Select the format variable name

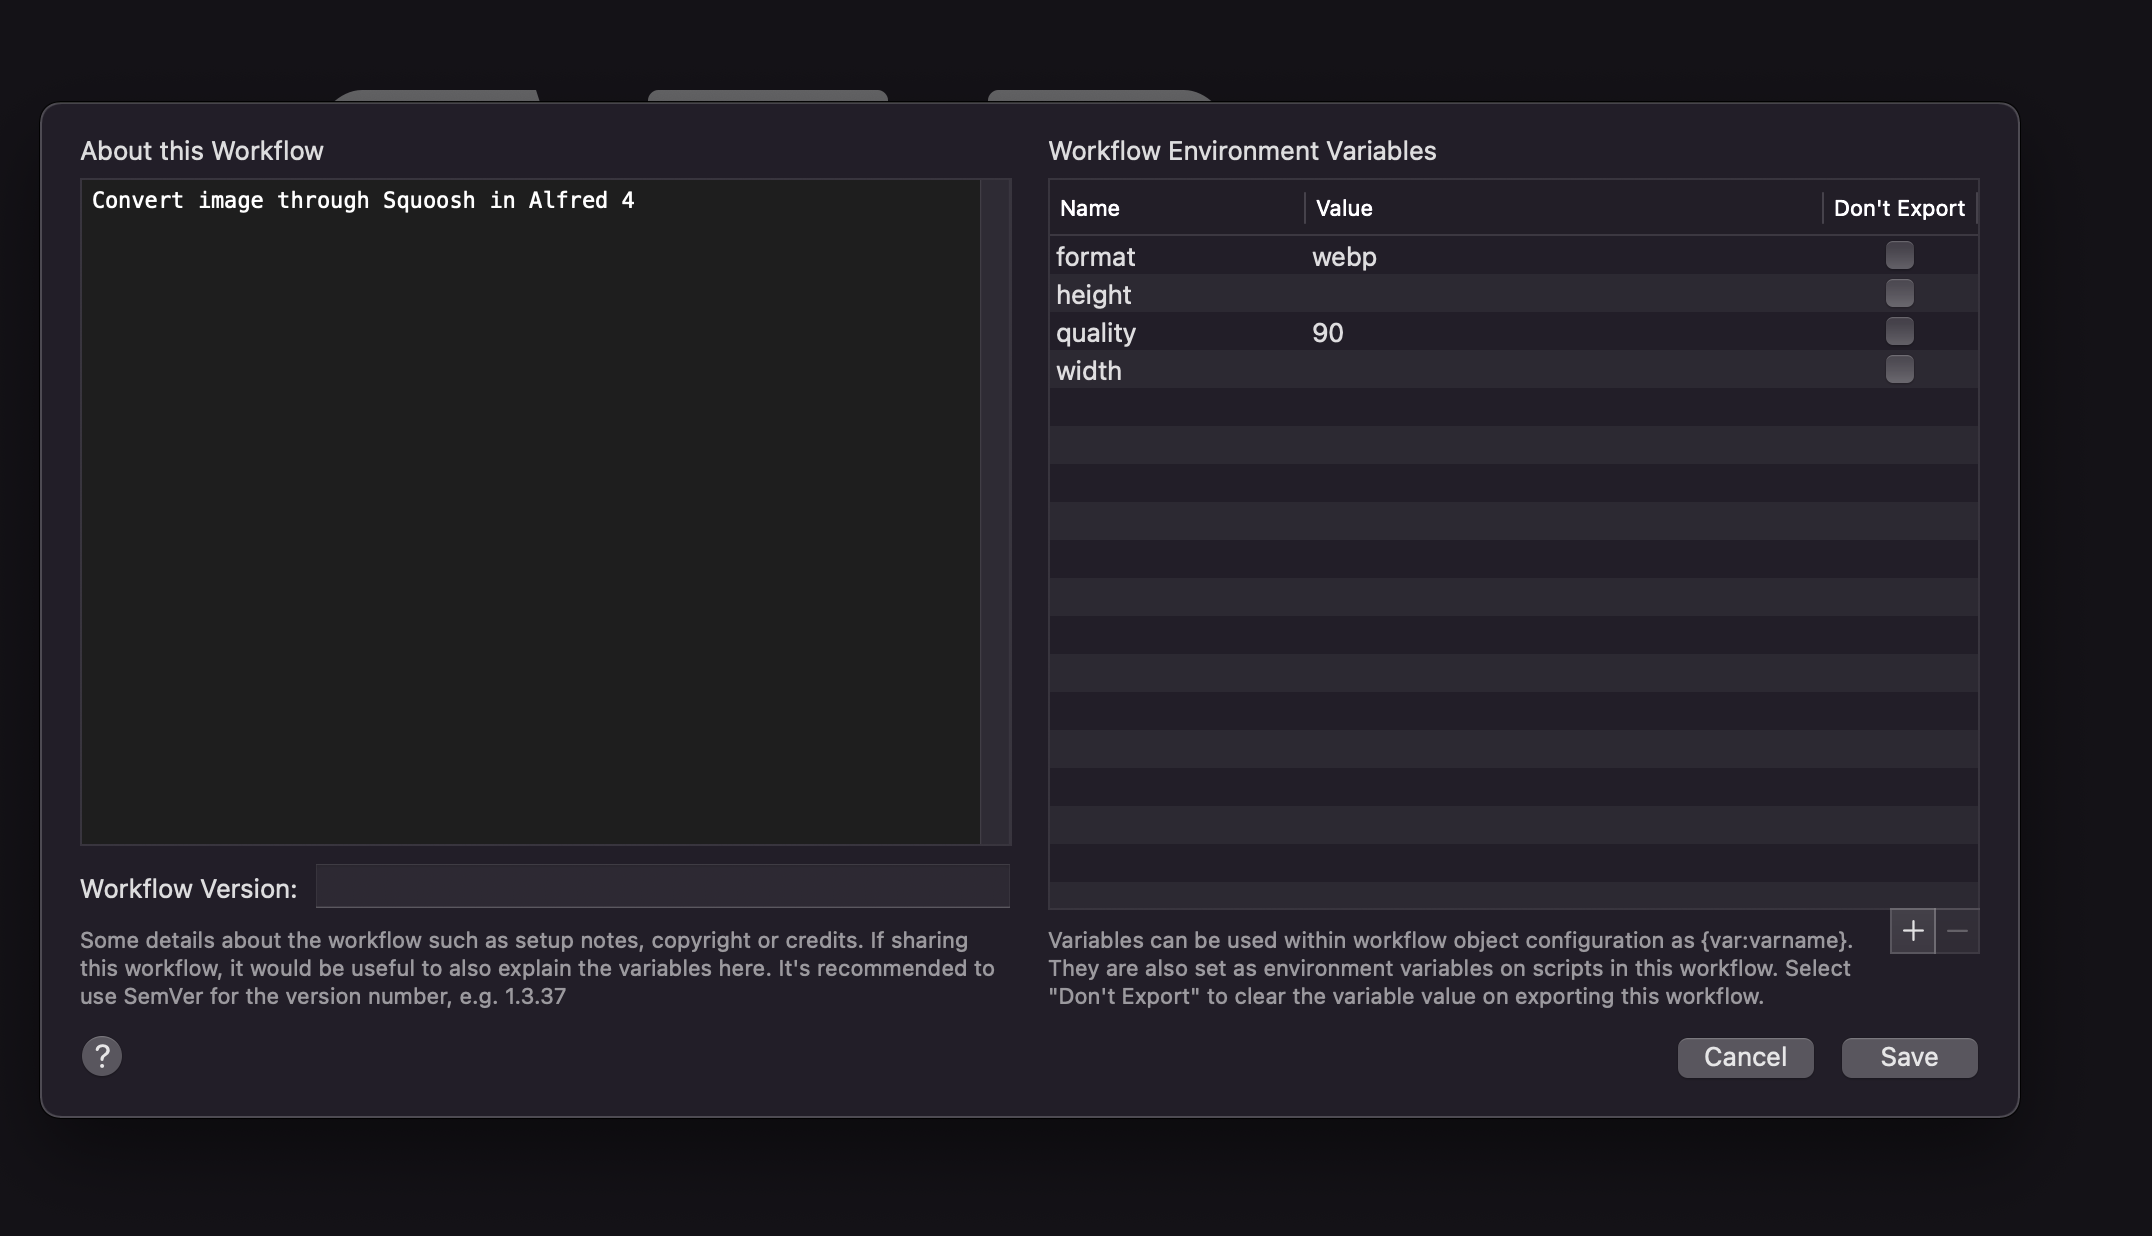[1095, 257]
